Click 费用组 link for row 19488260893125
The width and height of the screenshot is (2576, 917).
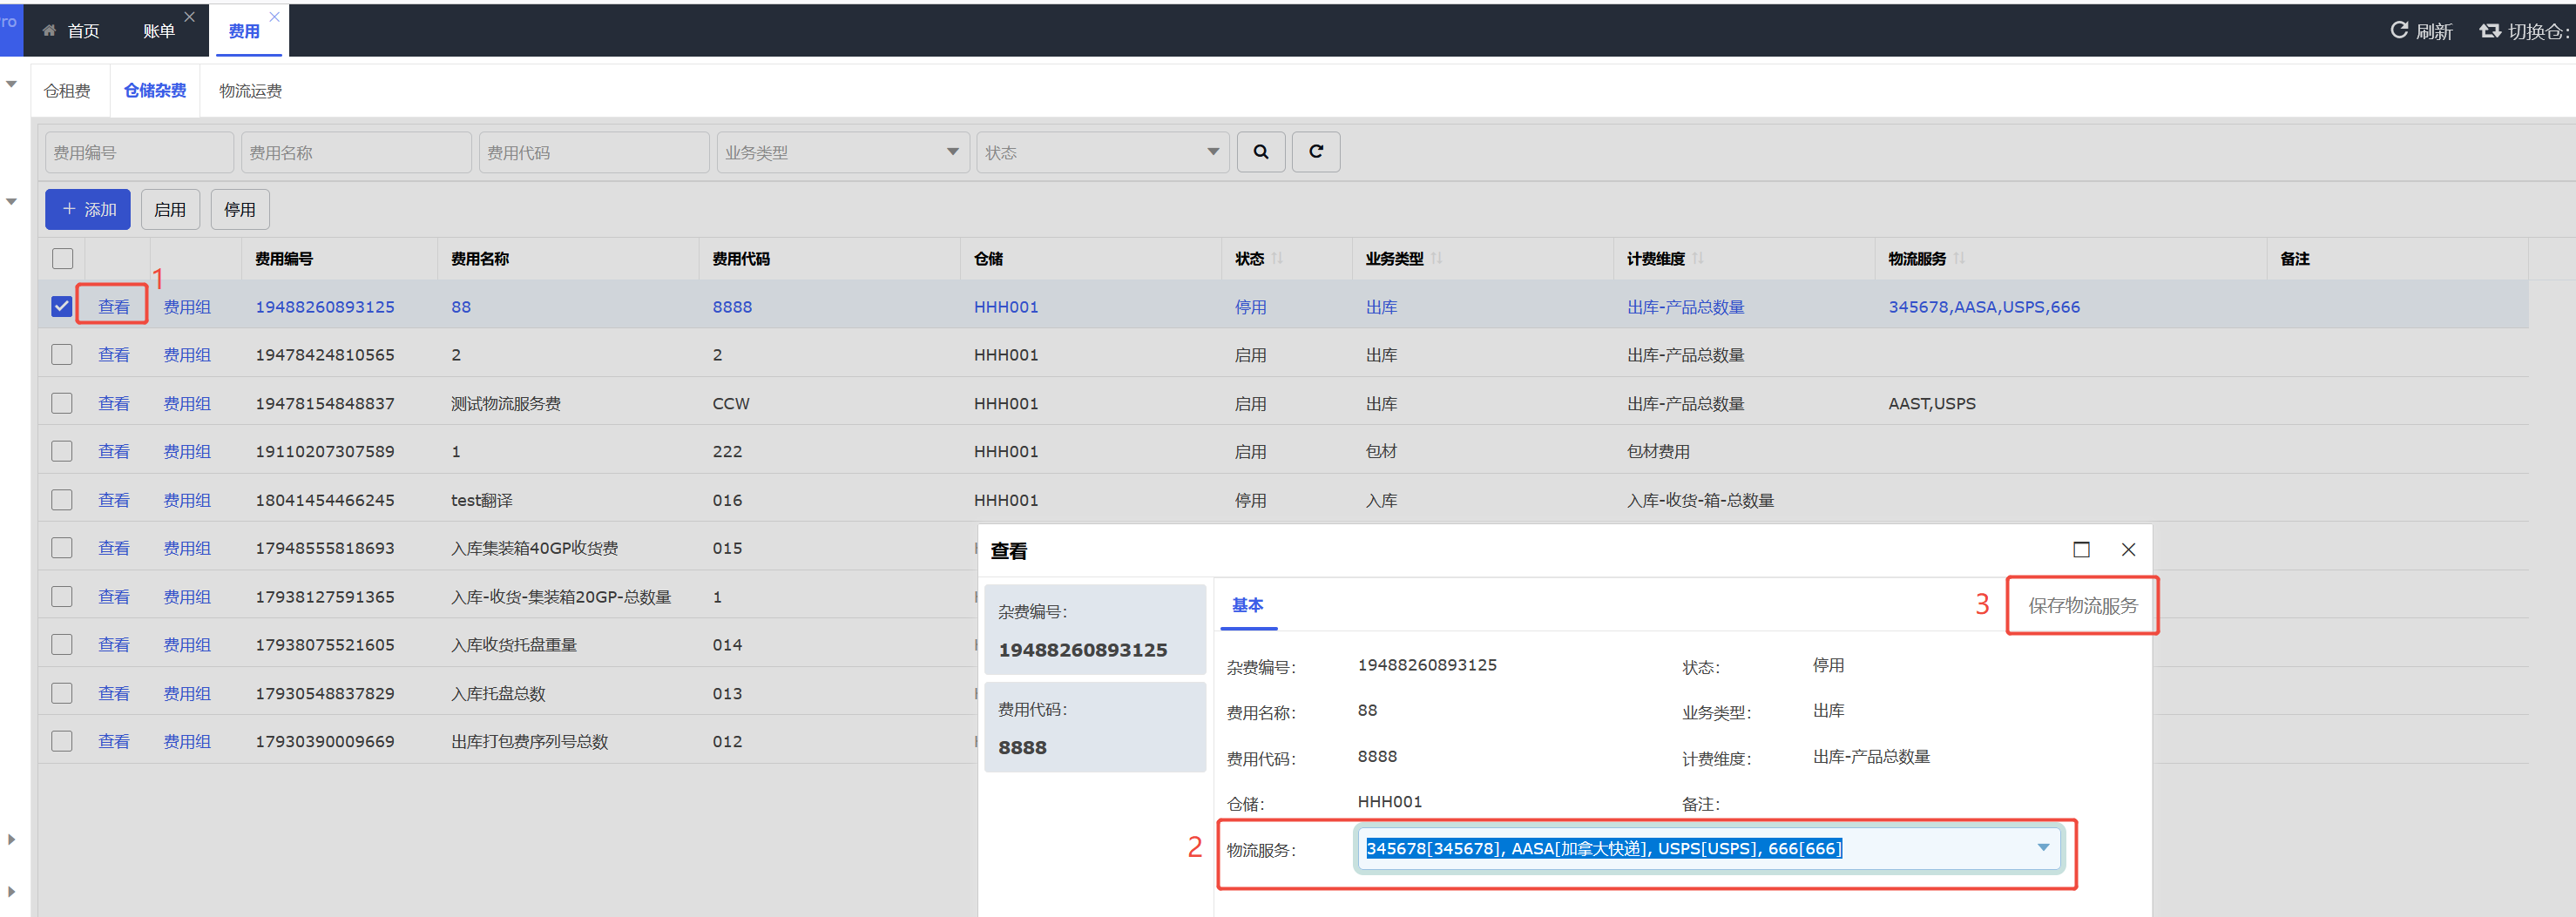(x=187, y=307)
